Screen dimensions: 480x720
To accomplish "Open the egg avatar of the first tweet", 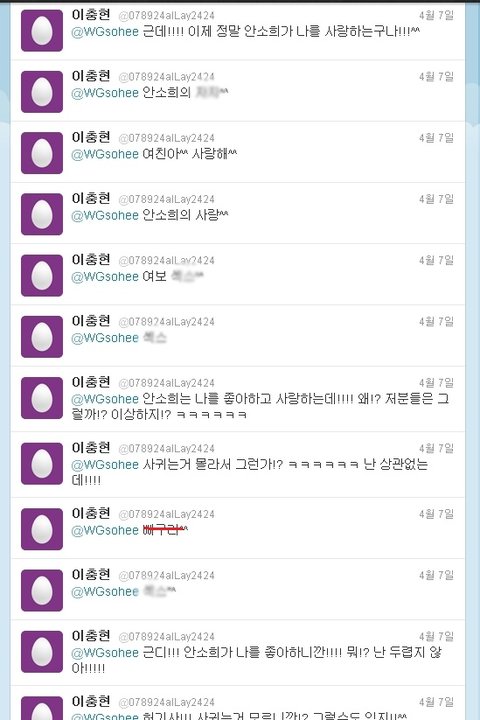I will [42, 30].
